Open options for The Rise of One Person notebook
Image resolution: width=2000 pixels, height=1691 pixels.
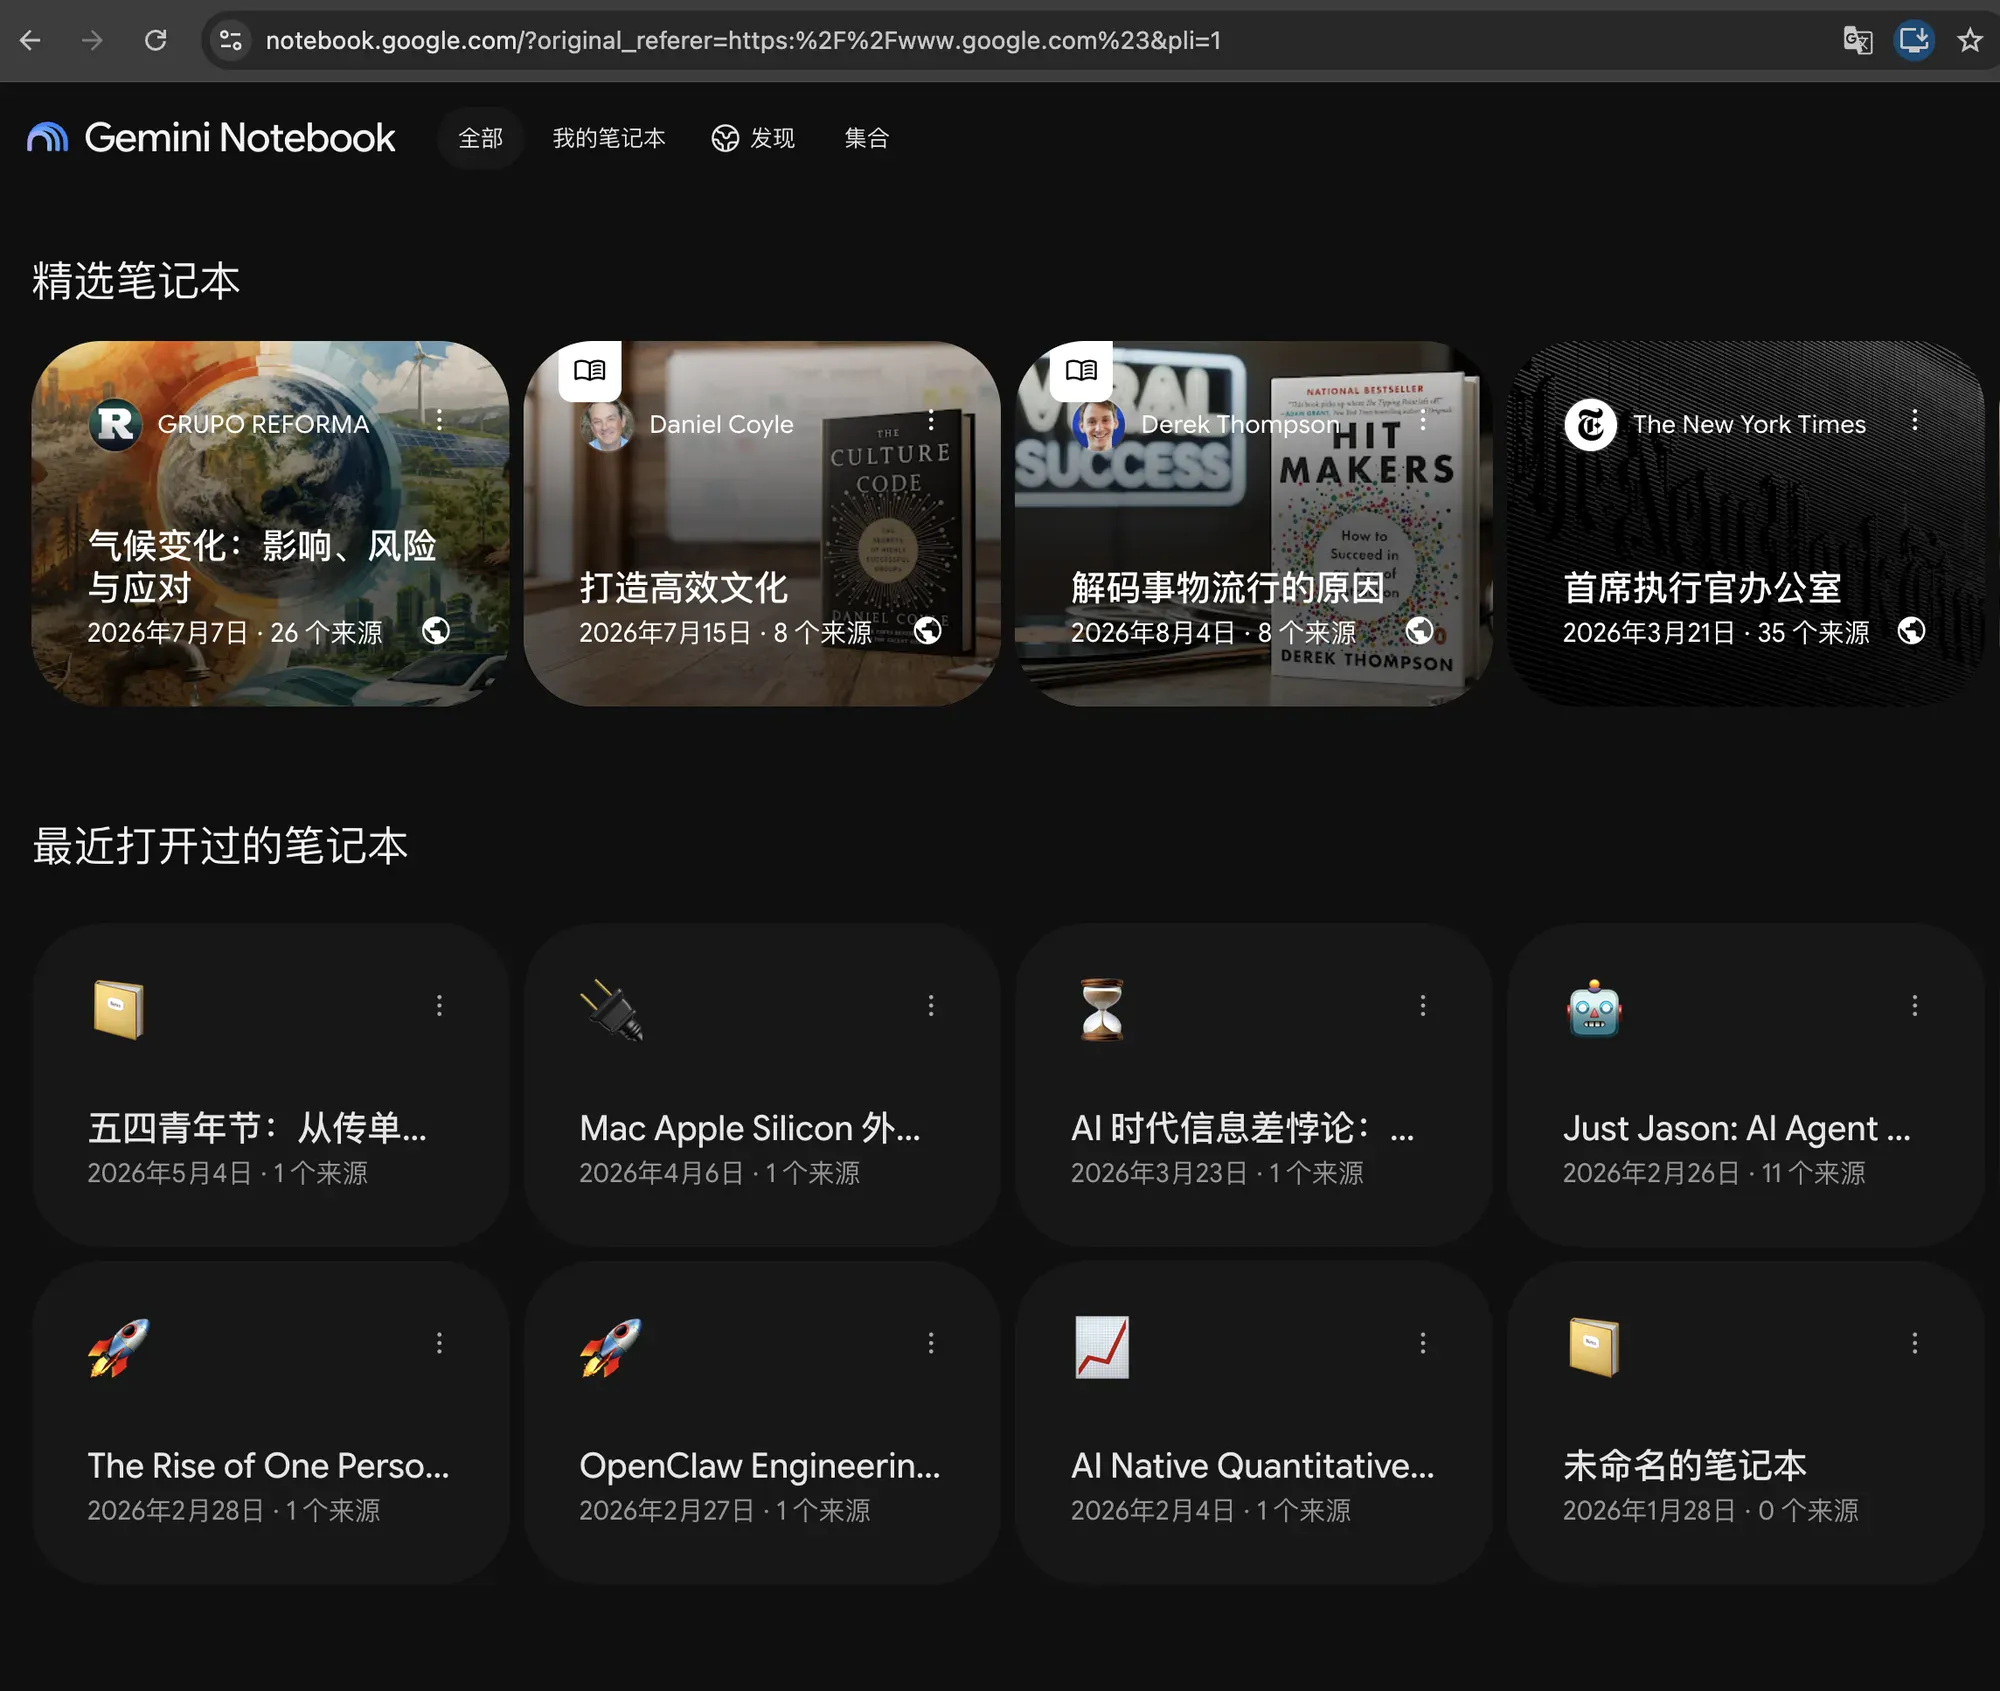(x=439, y=1344)
